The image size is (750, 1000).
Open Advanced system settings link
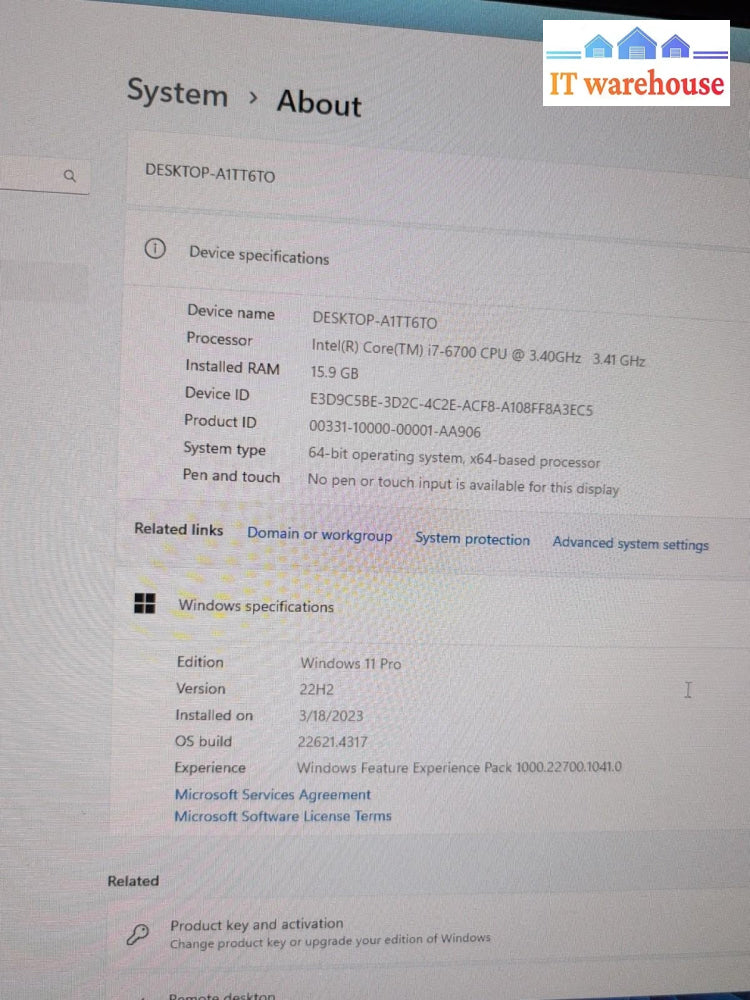(x=630, y=543)
